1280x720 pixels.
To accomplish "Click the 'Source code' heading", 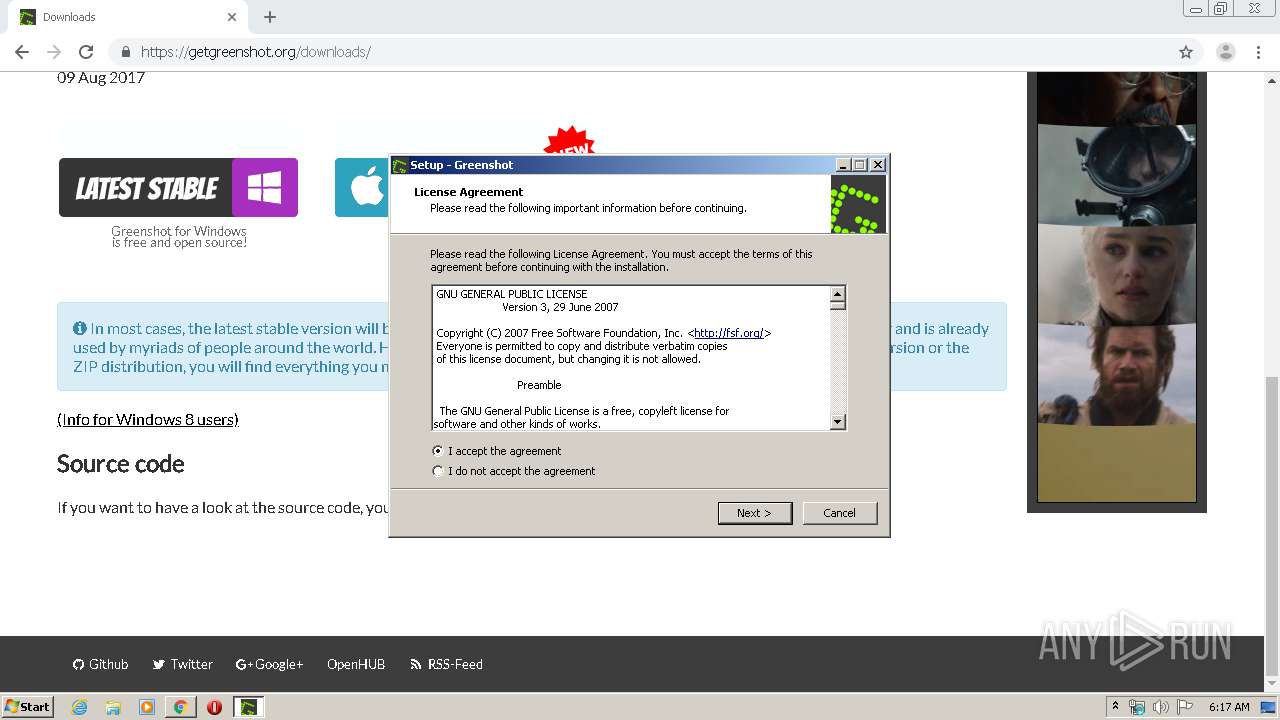I will (121, 464).
